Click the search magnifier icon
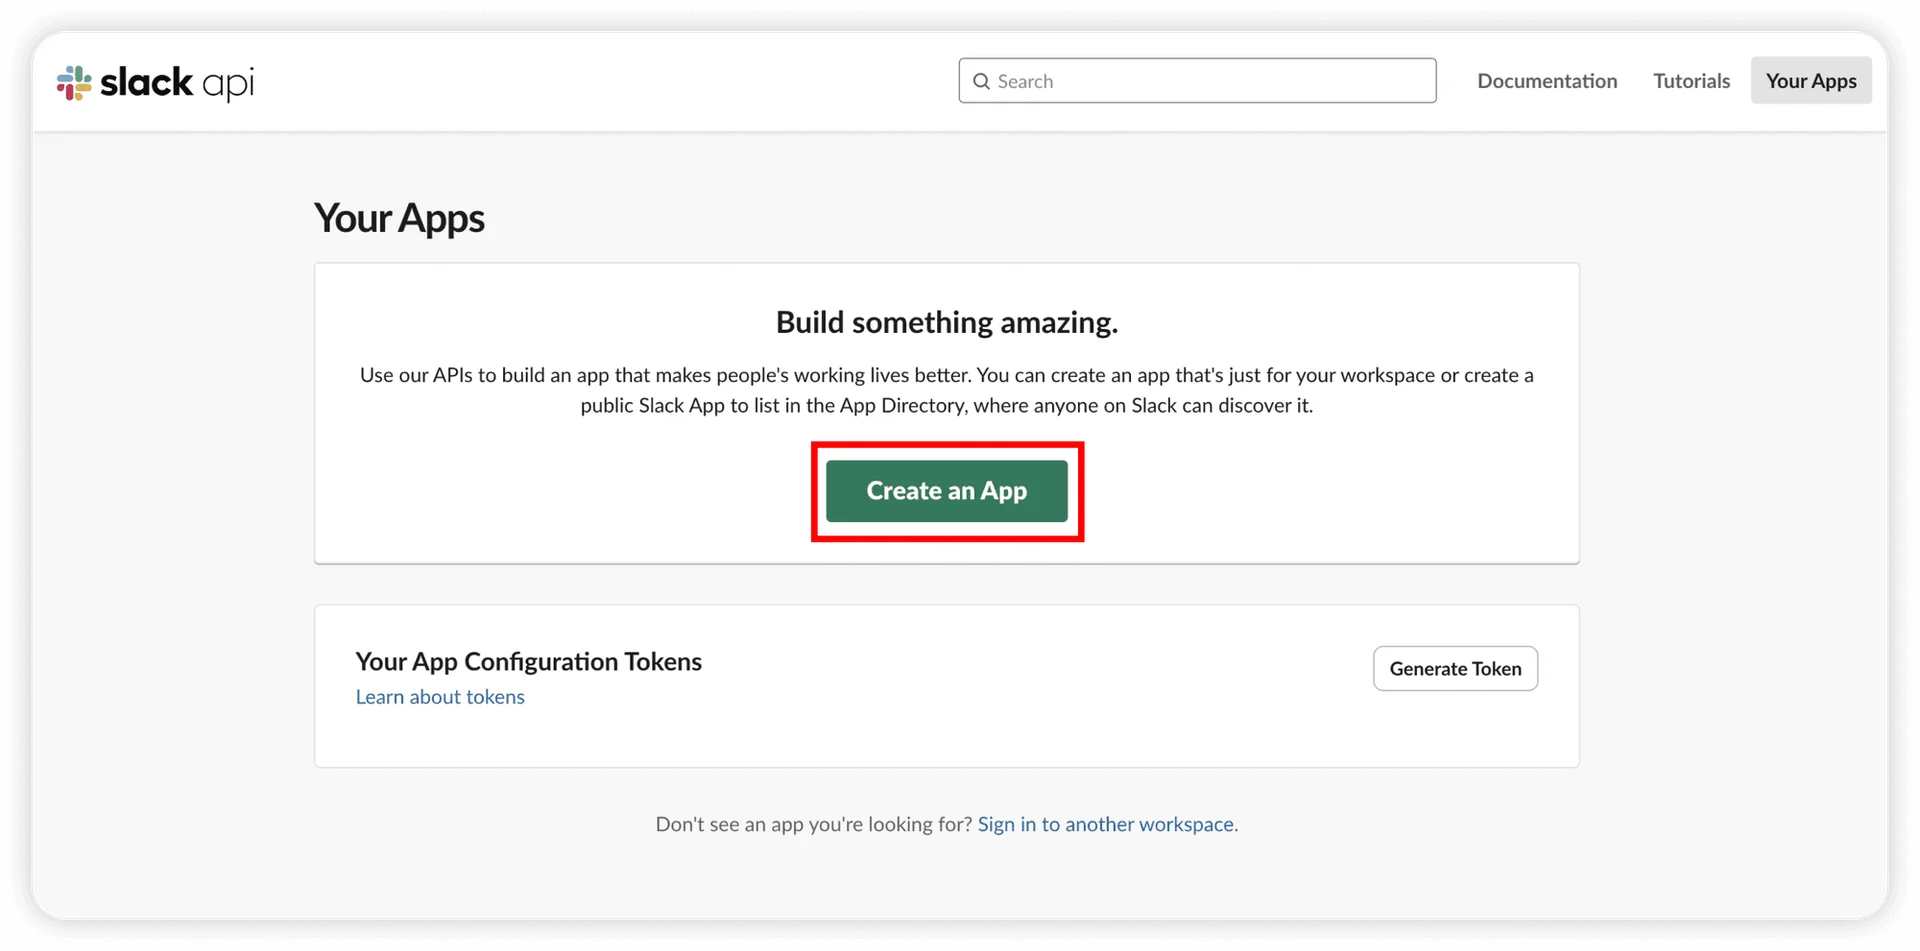Screen dimensions: 1920x951 (982, 81)
